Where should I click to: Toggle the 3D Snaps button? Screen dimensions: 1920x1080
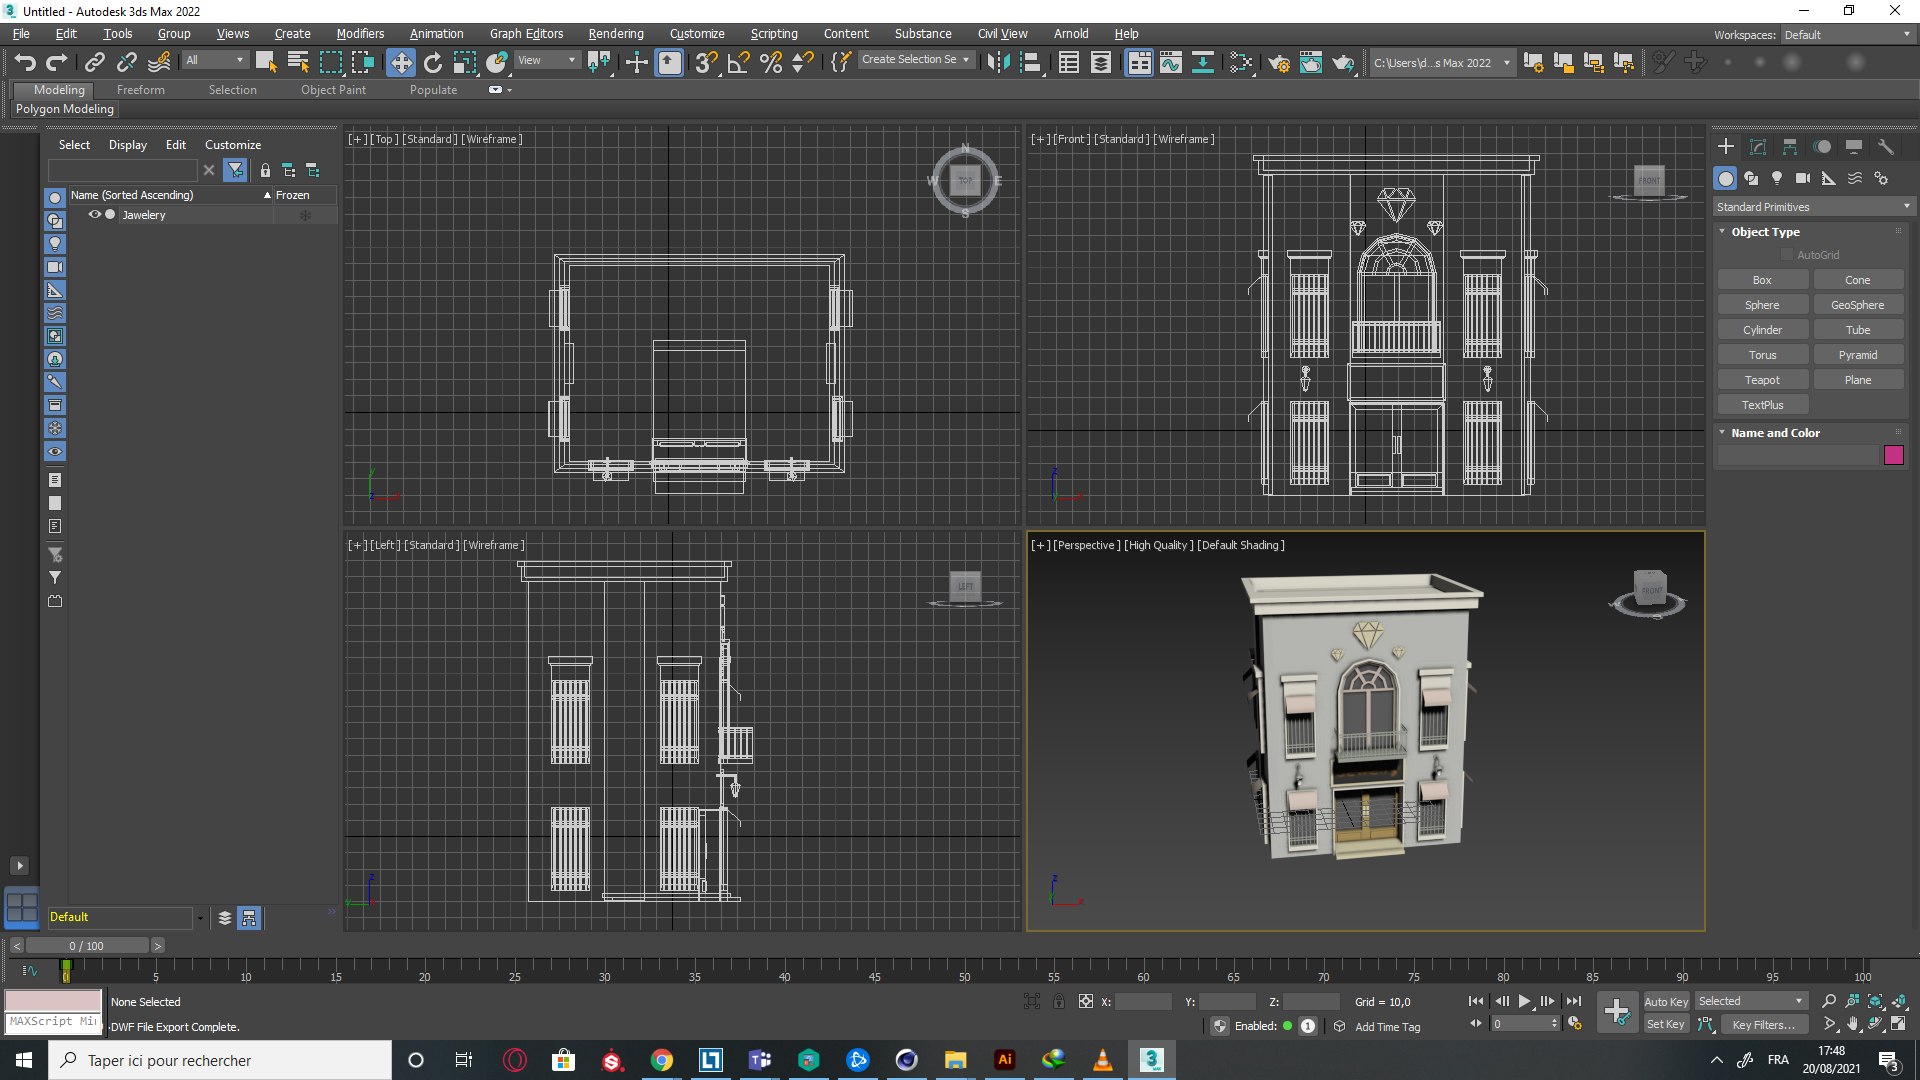tap(706, 62)
